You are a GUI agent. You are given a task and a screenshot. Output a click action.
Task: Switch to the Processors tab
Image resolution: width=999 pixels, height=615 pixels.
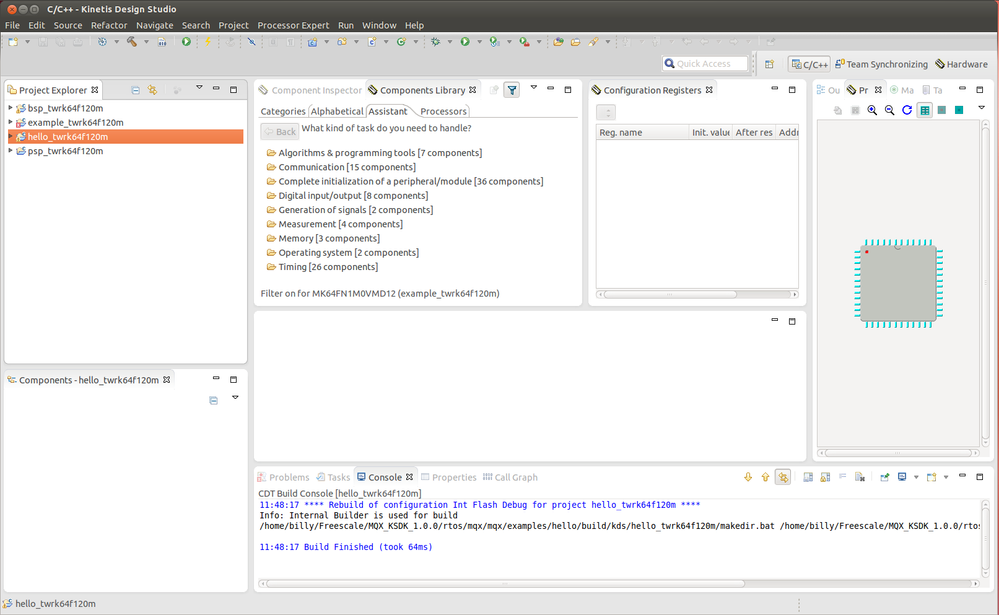(x=443, y=111)
